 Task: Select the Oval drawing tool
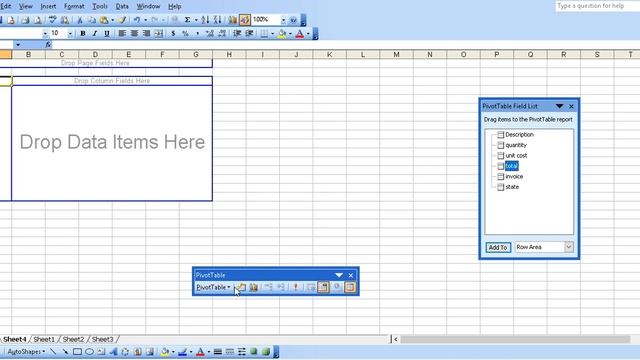pyautogui.click(x=89, y=351)
